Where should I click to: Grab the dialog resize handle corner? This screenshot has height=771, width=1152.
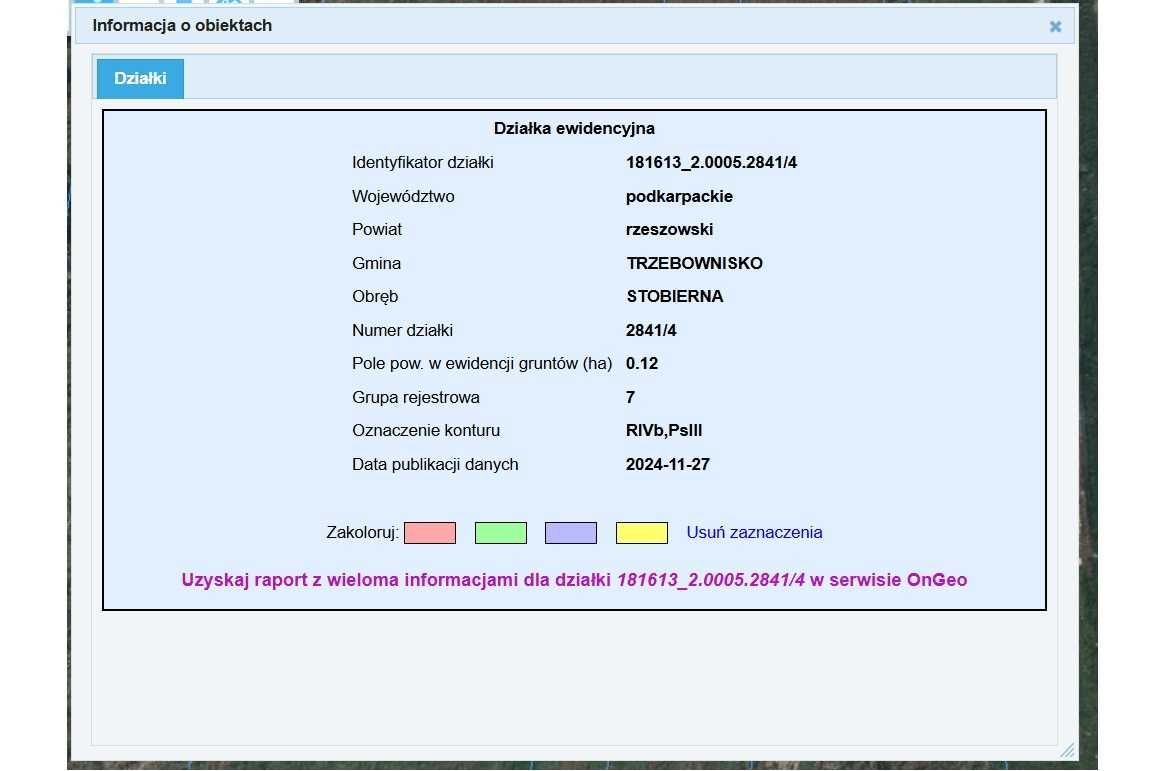(x=1066, y=749)
